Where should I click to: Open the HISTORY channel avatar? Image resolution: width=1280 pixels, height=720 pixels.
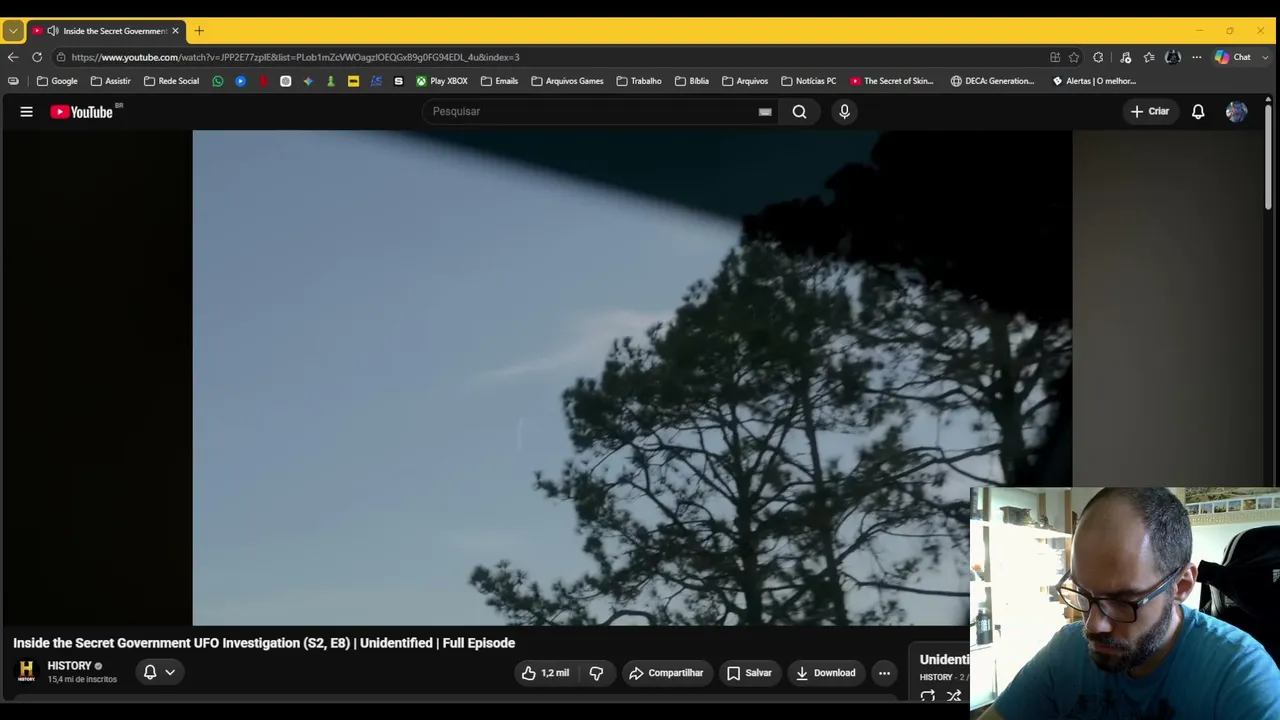click(x=26, y=671)
